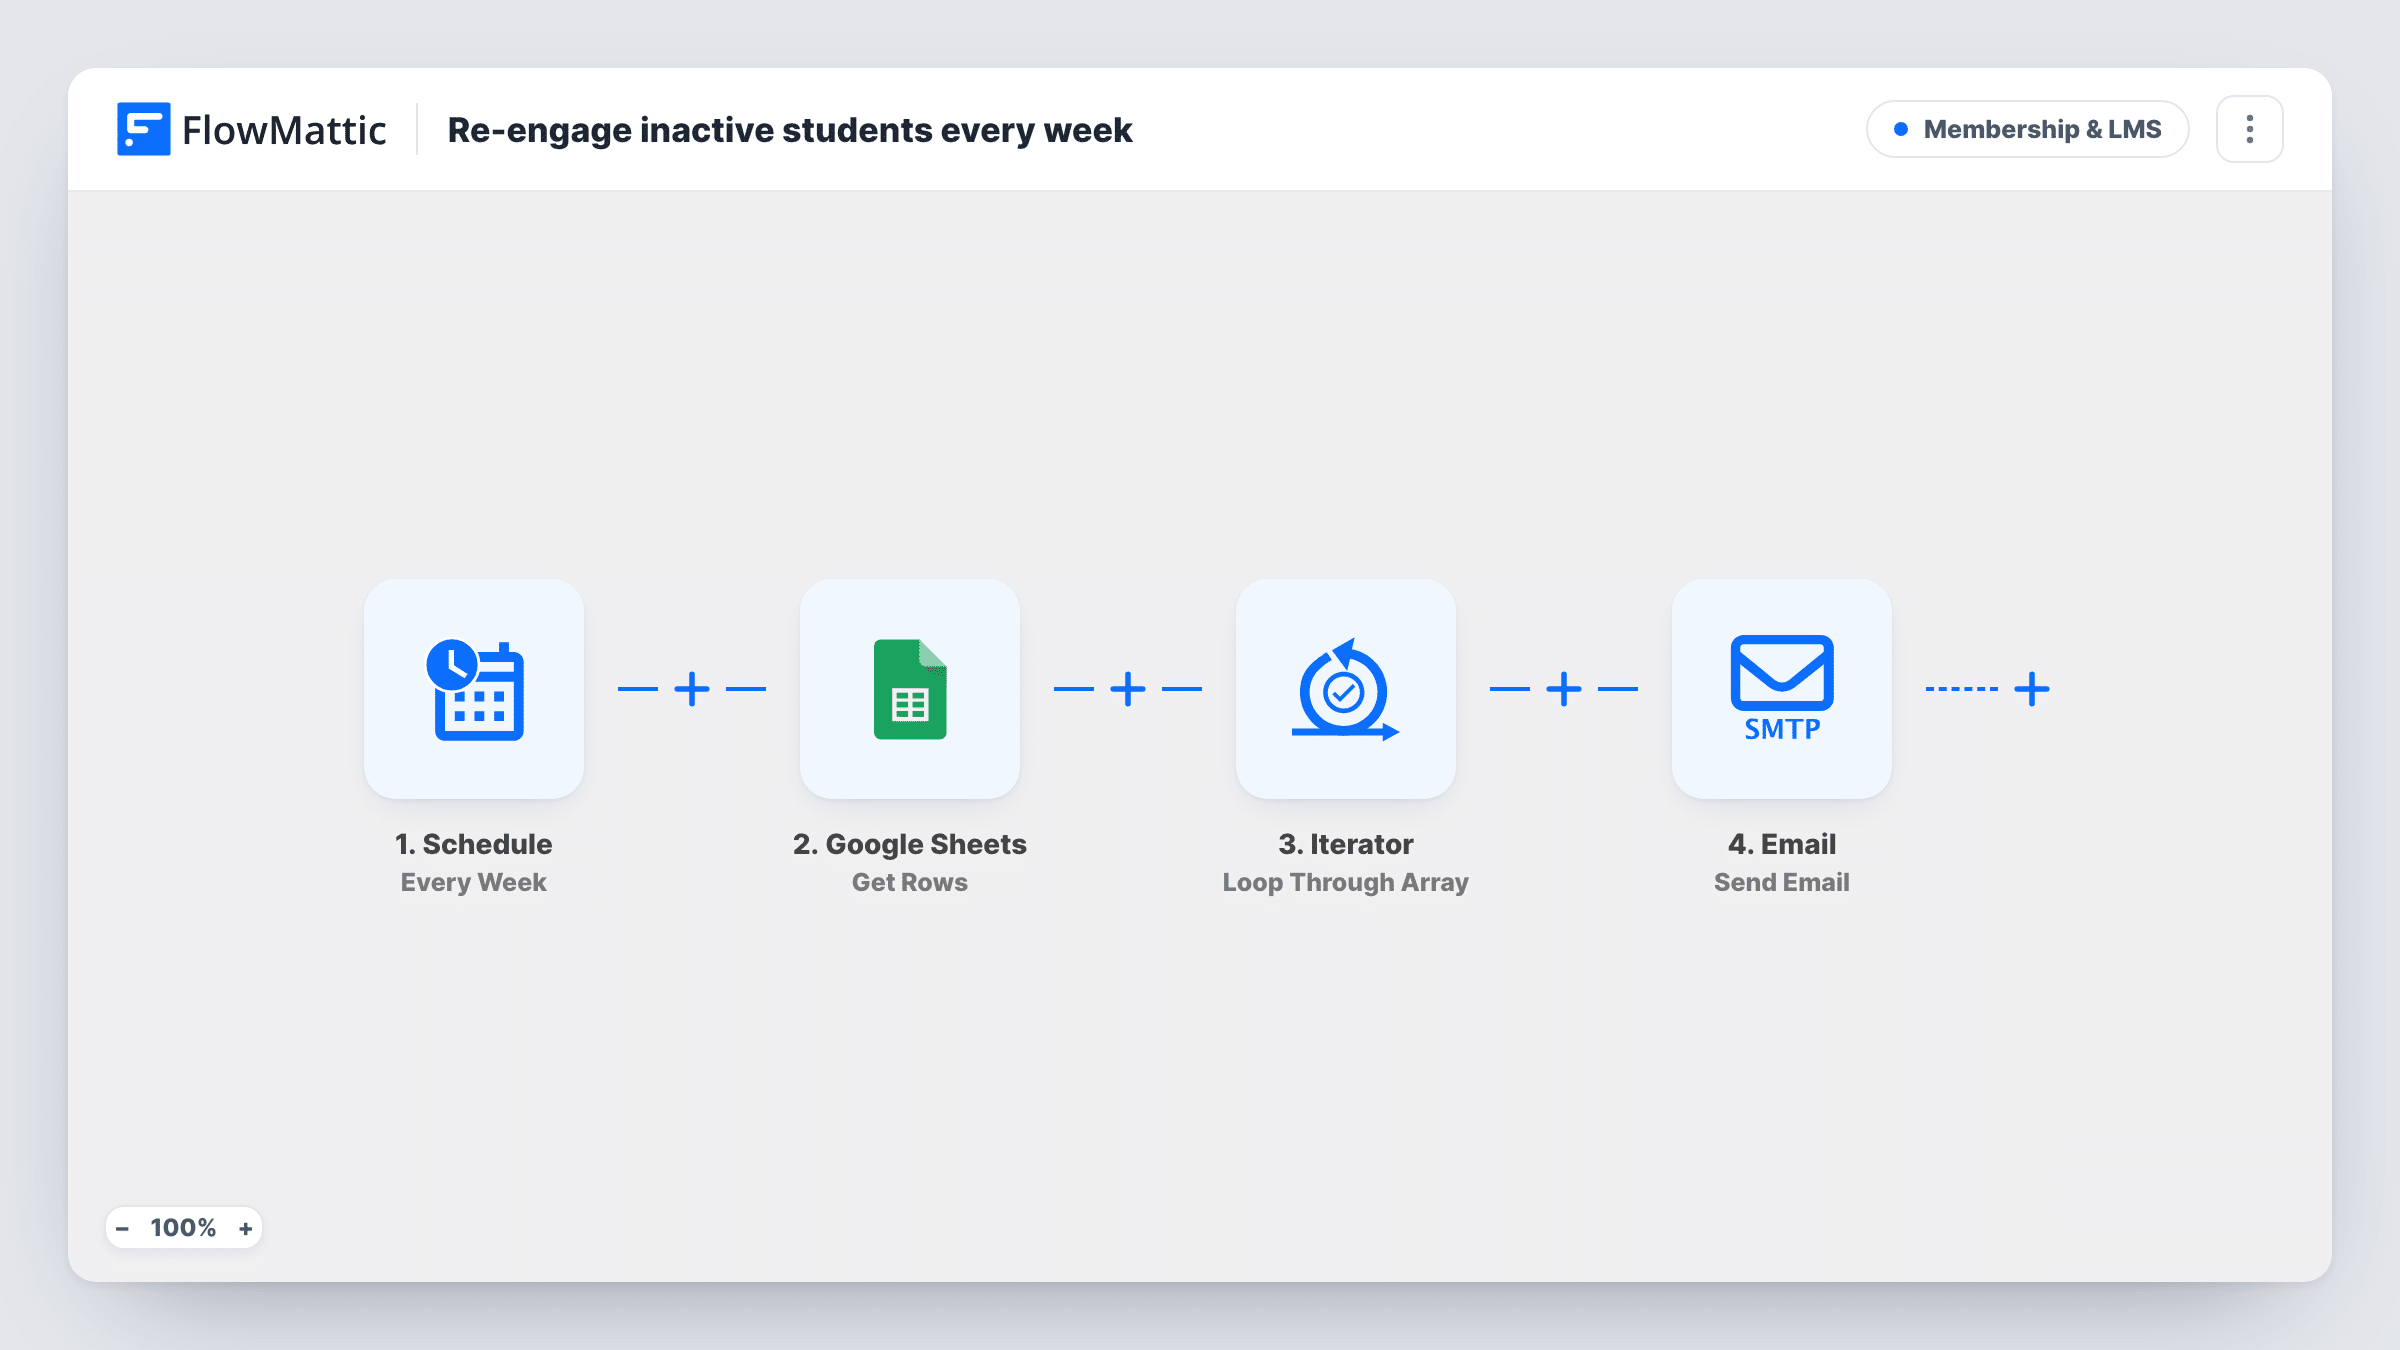
Task: Click the 'Send Email' subtitle
Action: tap(1782, 882)
